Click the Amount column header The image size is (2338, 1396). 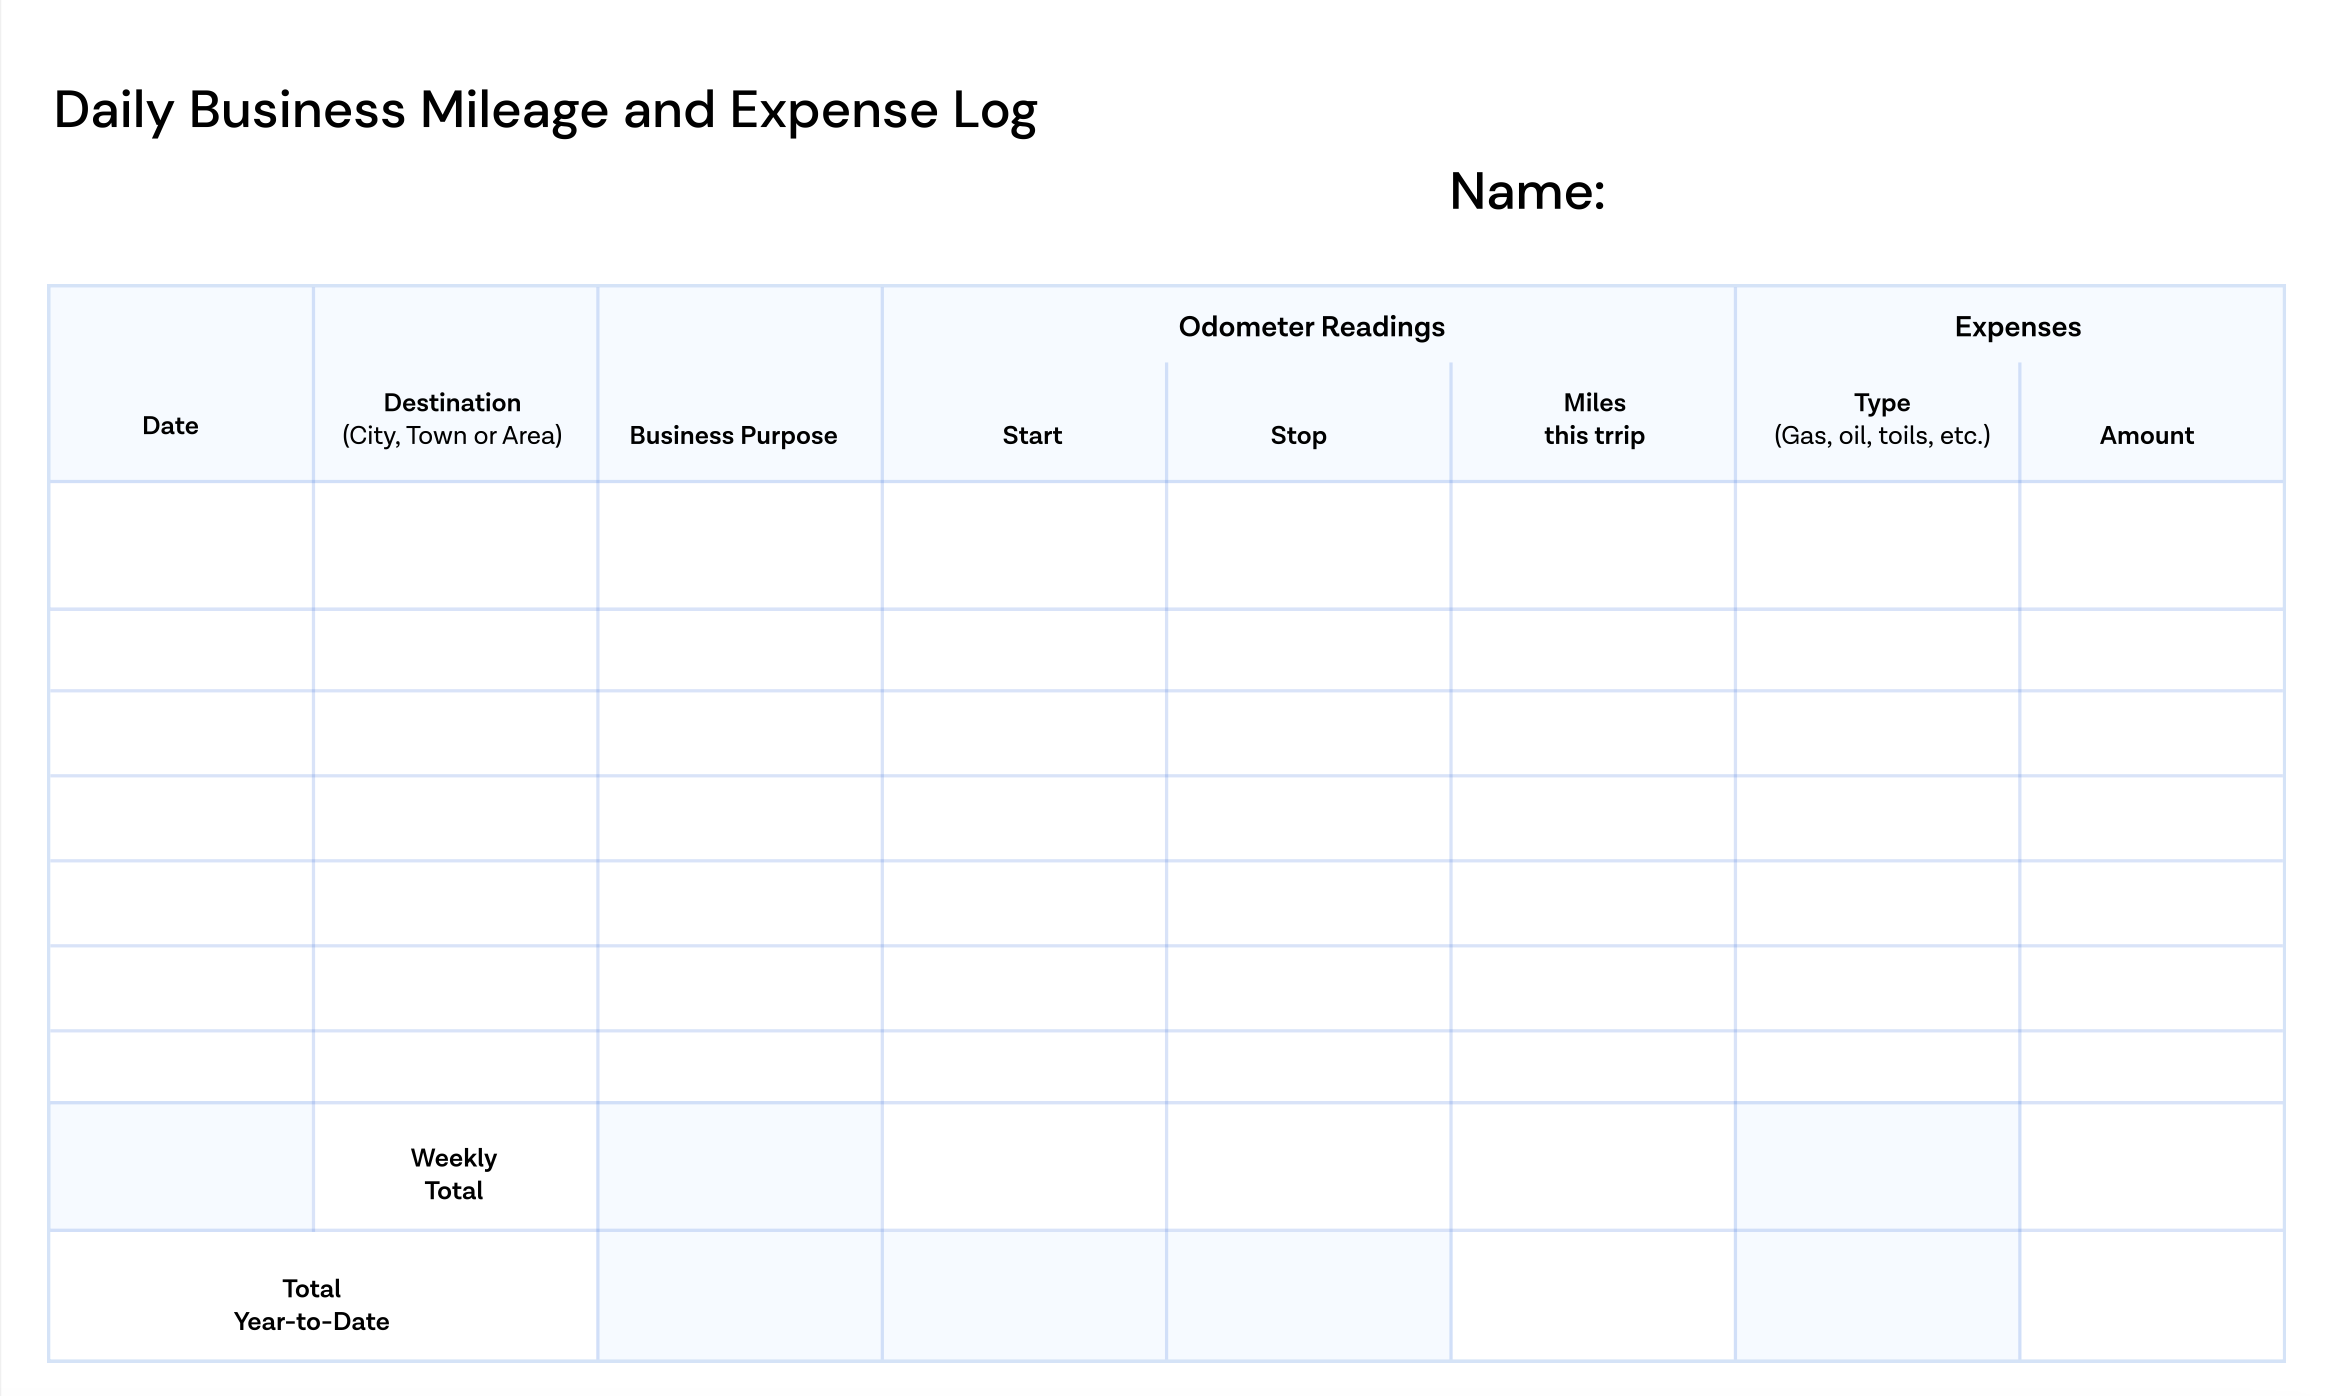click(2146, 435)
